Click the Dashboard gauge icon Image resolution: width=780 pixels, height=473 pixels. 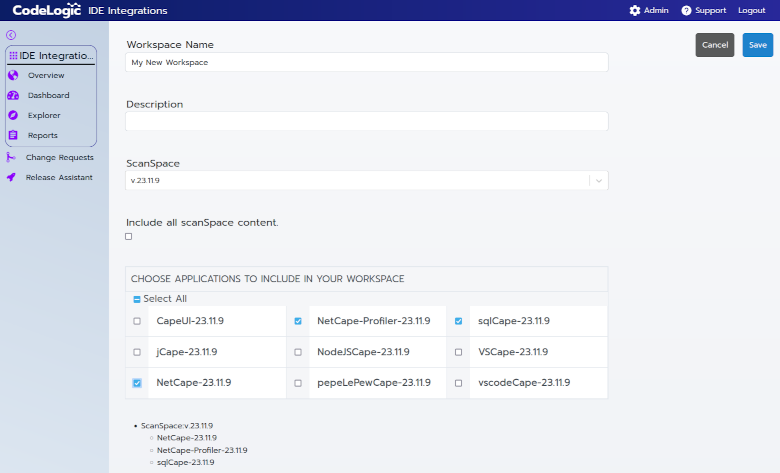click(x=13, y=95)
